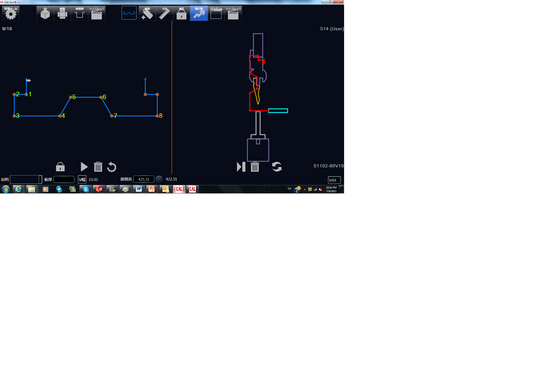Click the padlock icon in top toolbar
Image resolution: width=560 pixels, height=386 pixels.
coord(181,14)
